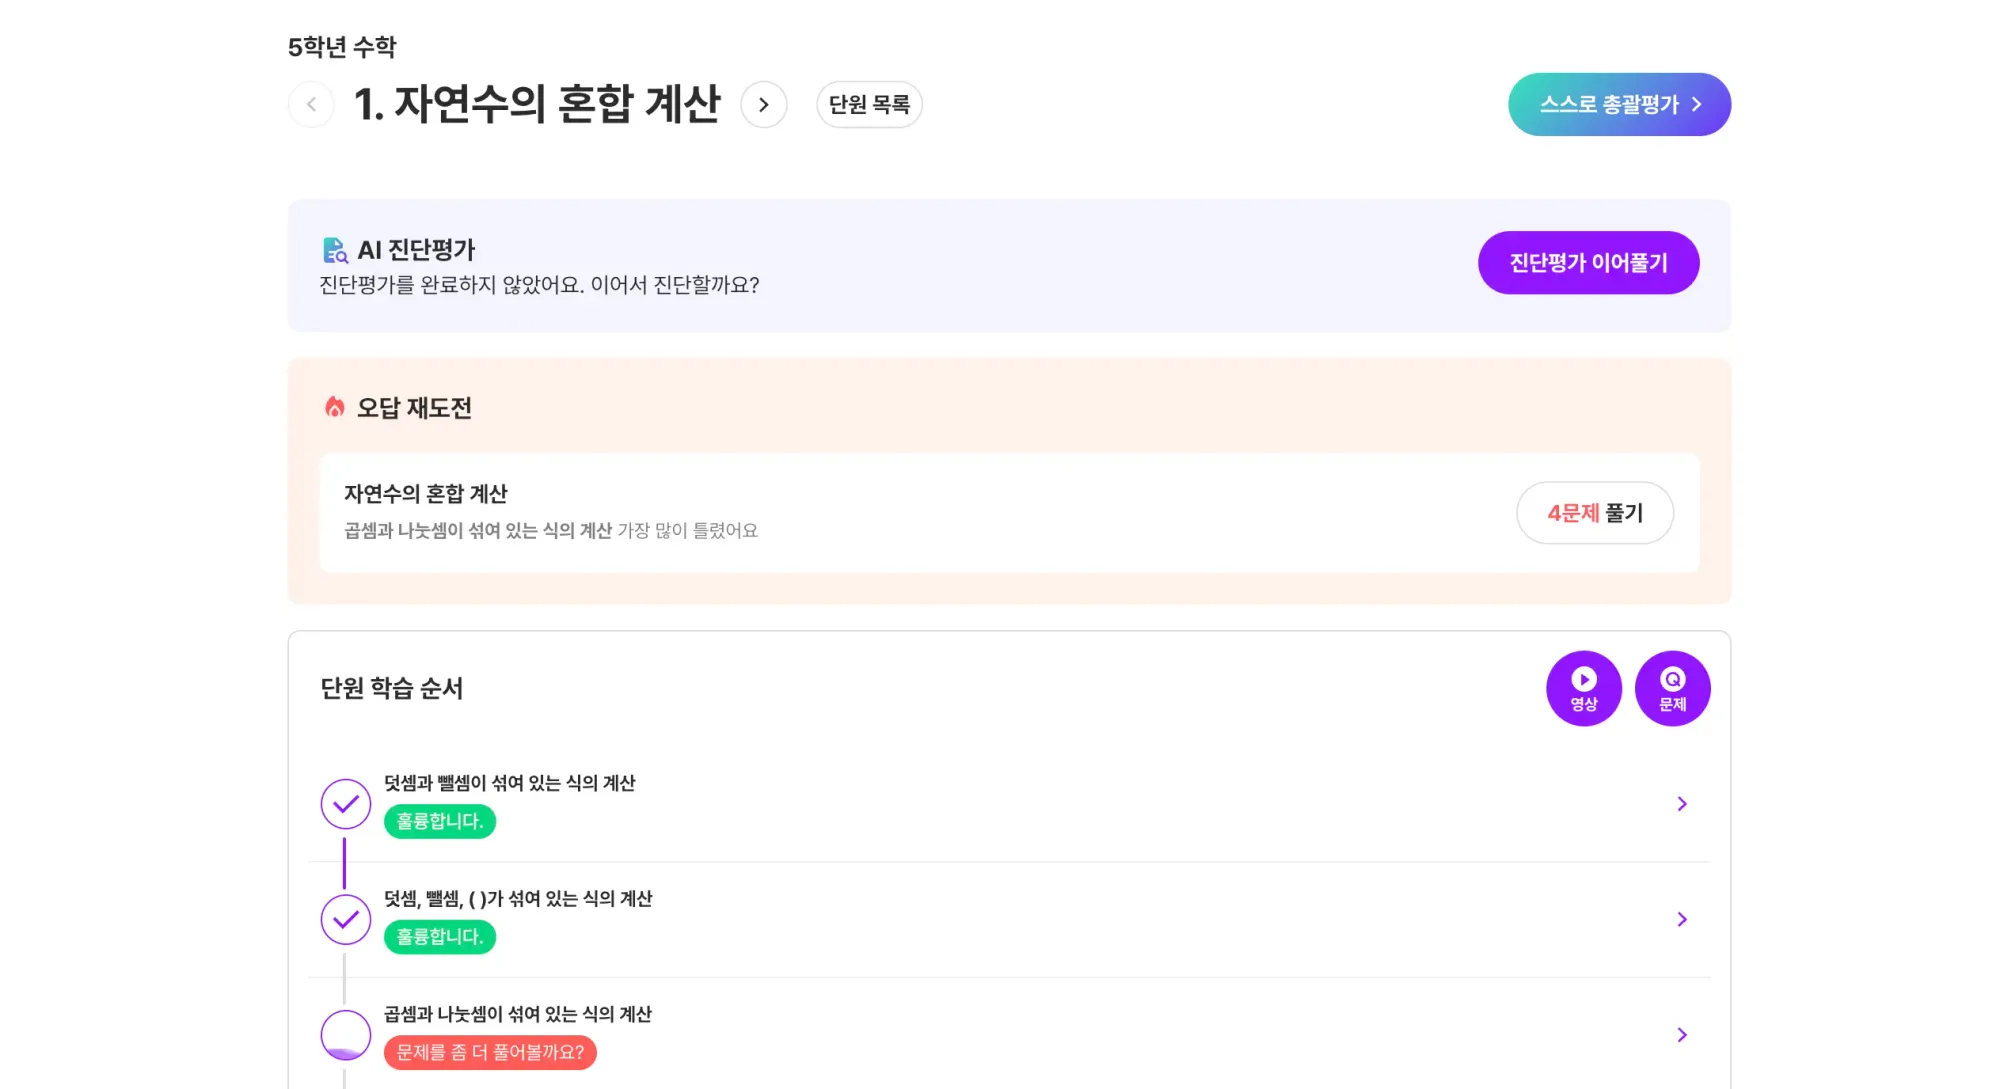
Task: Click the 진단평가 이어풀기 button
Action: [1588, 262]
